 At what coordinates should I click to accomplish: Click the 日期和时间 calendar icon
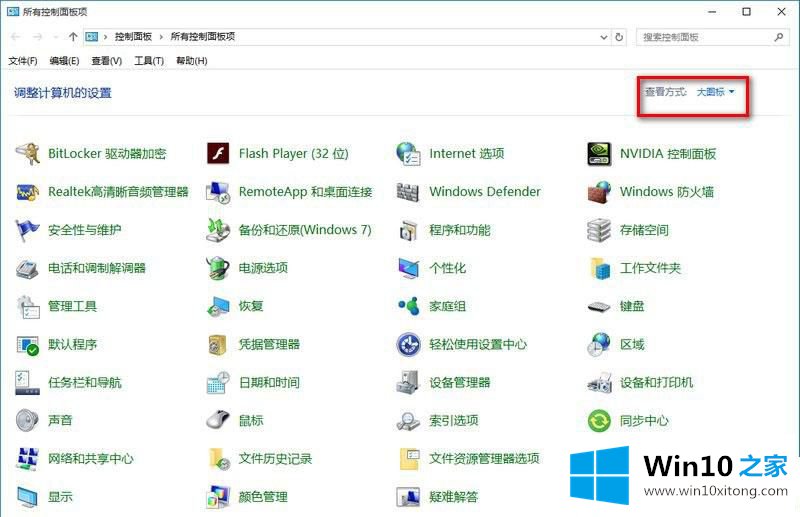218,383
